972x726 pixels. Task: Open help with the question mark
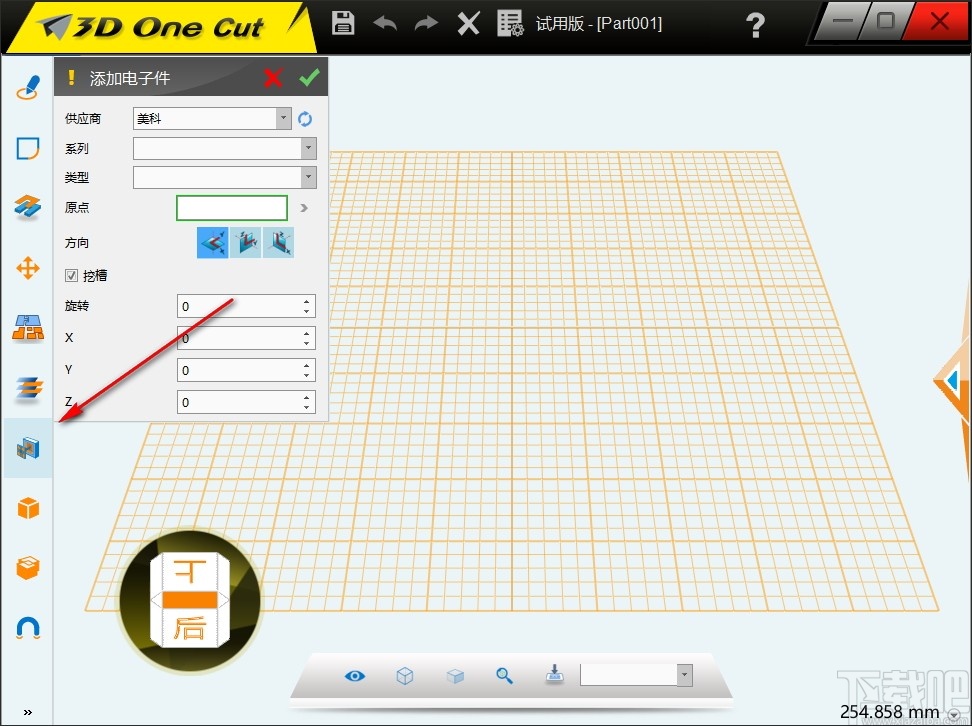[x=755, y=25]
